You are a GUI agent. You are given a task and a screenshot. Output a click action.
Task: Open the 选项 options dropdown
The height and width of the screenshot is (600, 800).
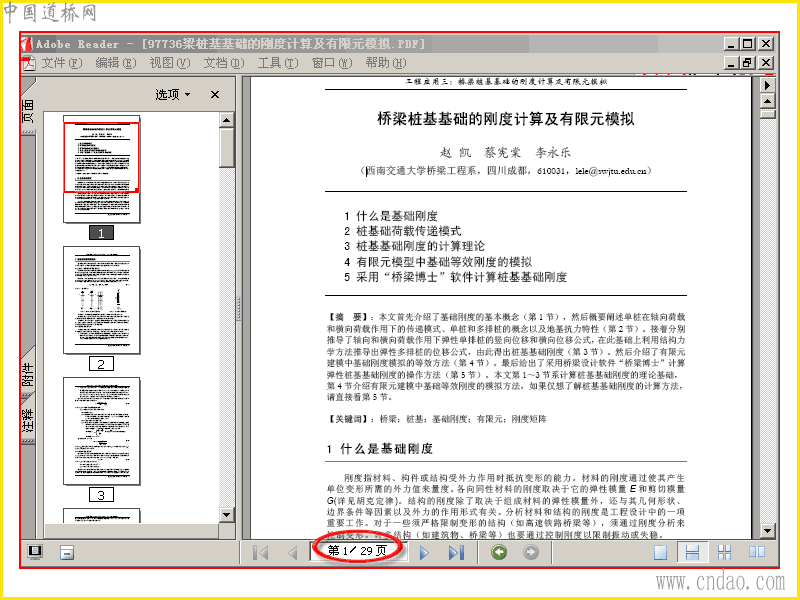point(172,94)
